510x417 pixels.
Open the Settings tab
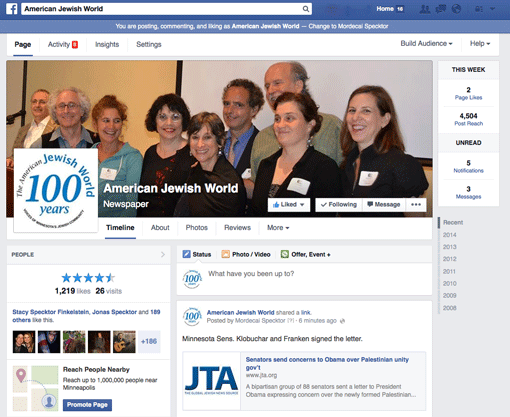click(x=149, y=44)
